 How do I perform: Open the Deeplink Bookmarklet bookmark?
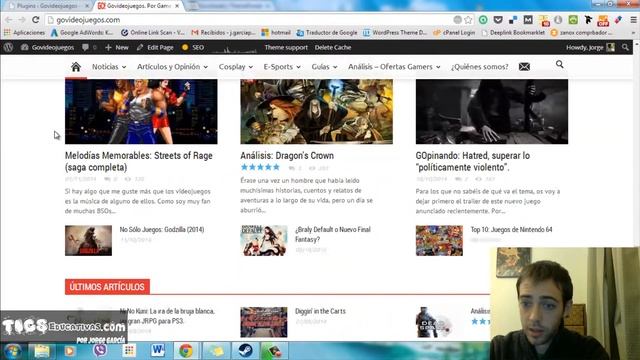click(x=513, y=32)
